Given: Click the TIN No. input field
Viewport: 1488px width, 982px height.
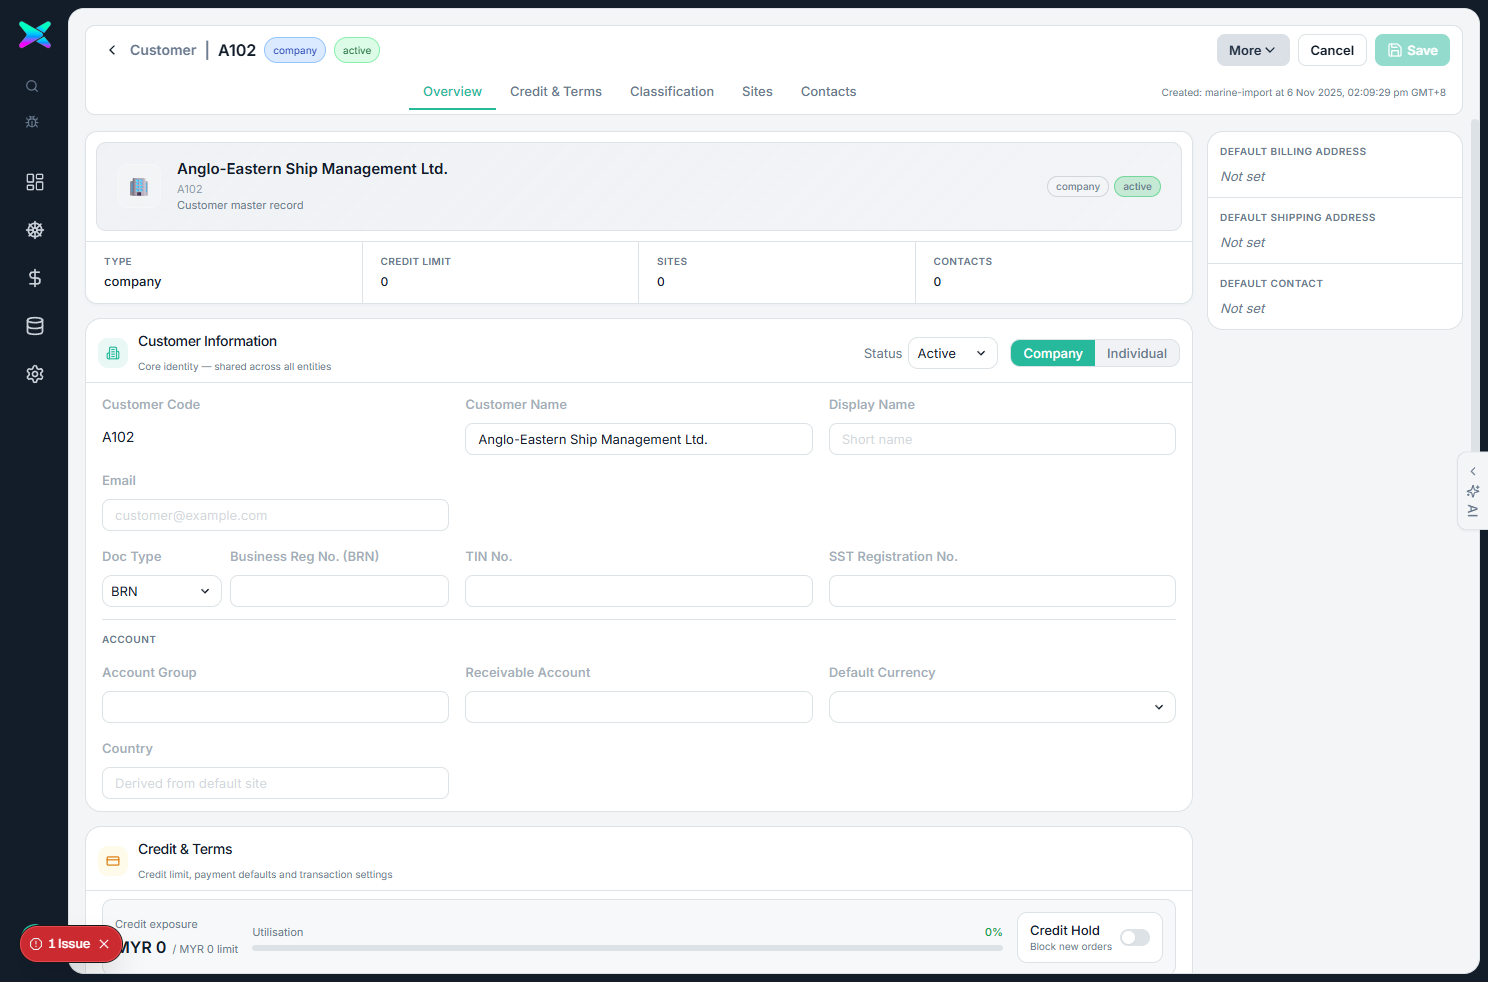Looking at the screenshot, I should pyautogui.click(x=639, y=591).
